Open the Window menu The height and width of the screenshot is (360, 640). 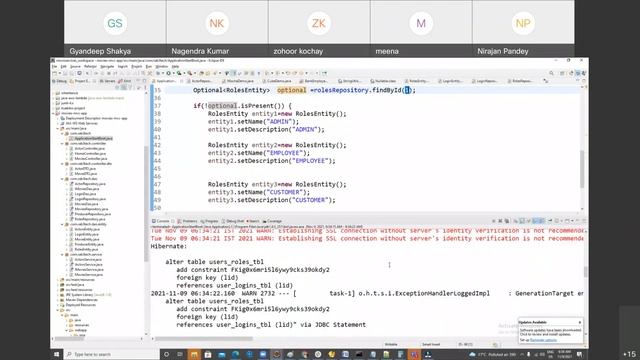(x=162, y=67)
